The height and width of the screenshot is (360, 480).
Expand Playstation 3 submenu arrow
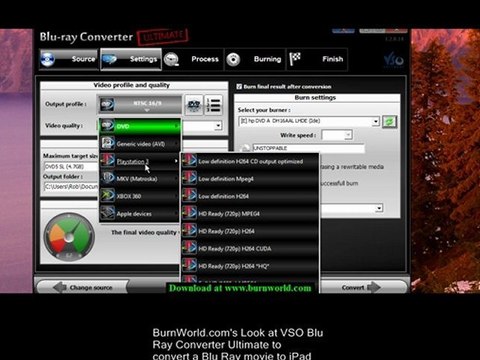coord(176,161)
